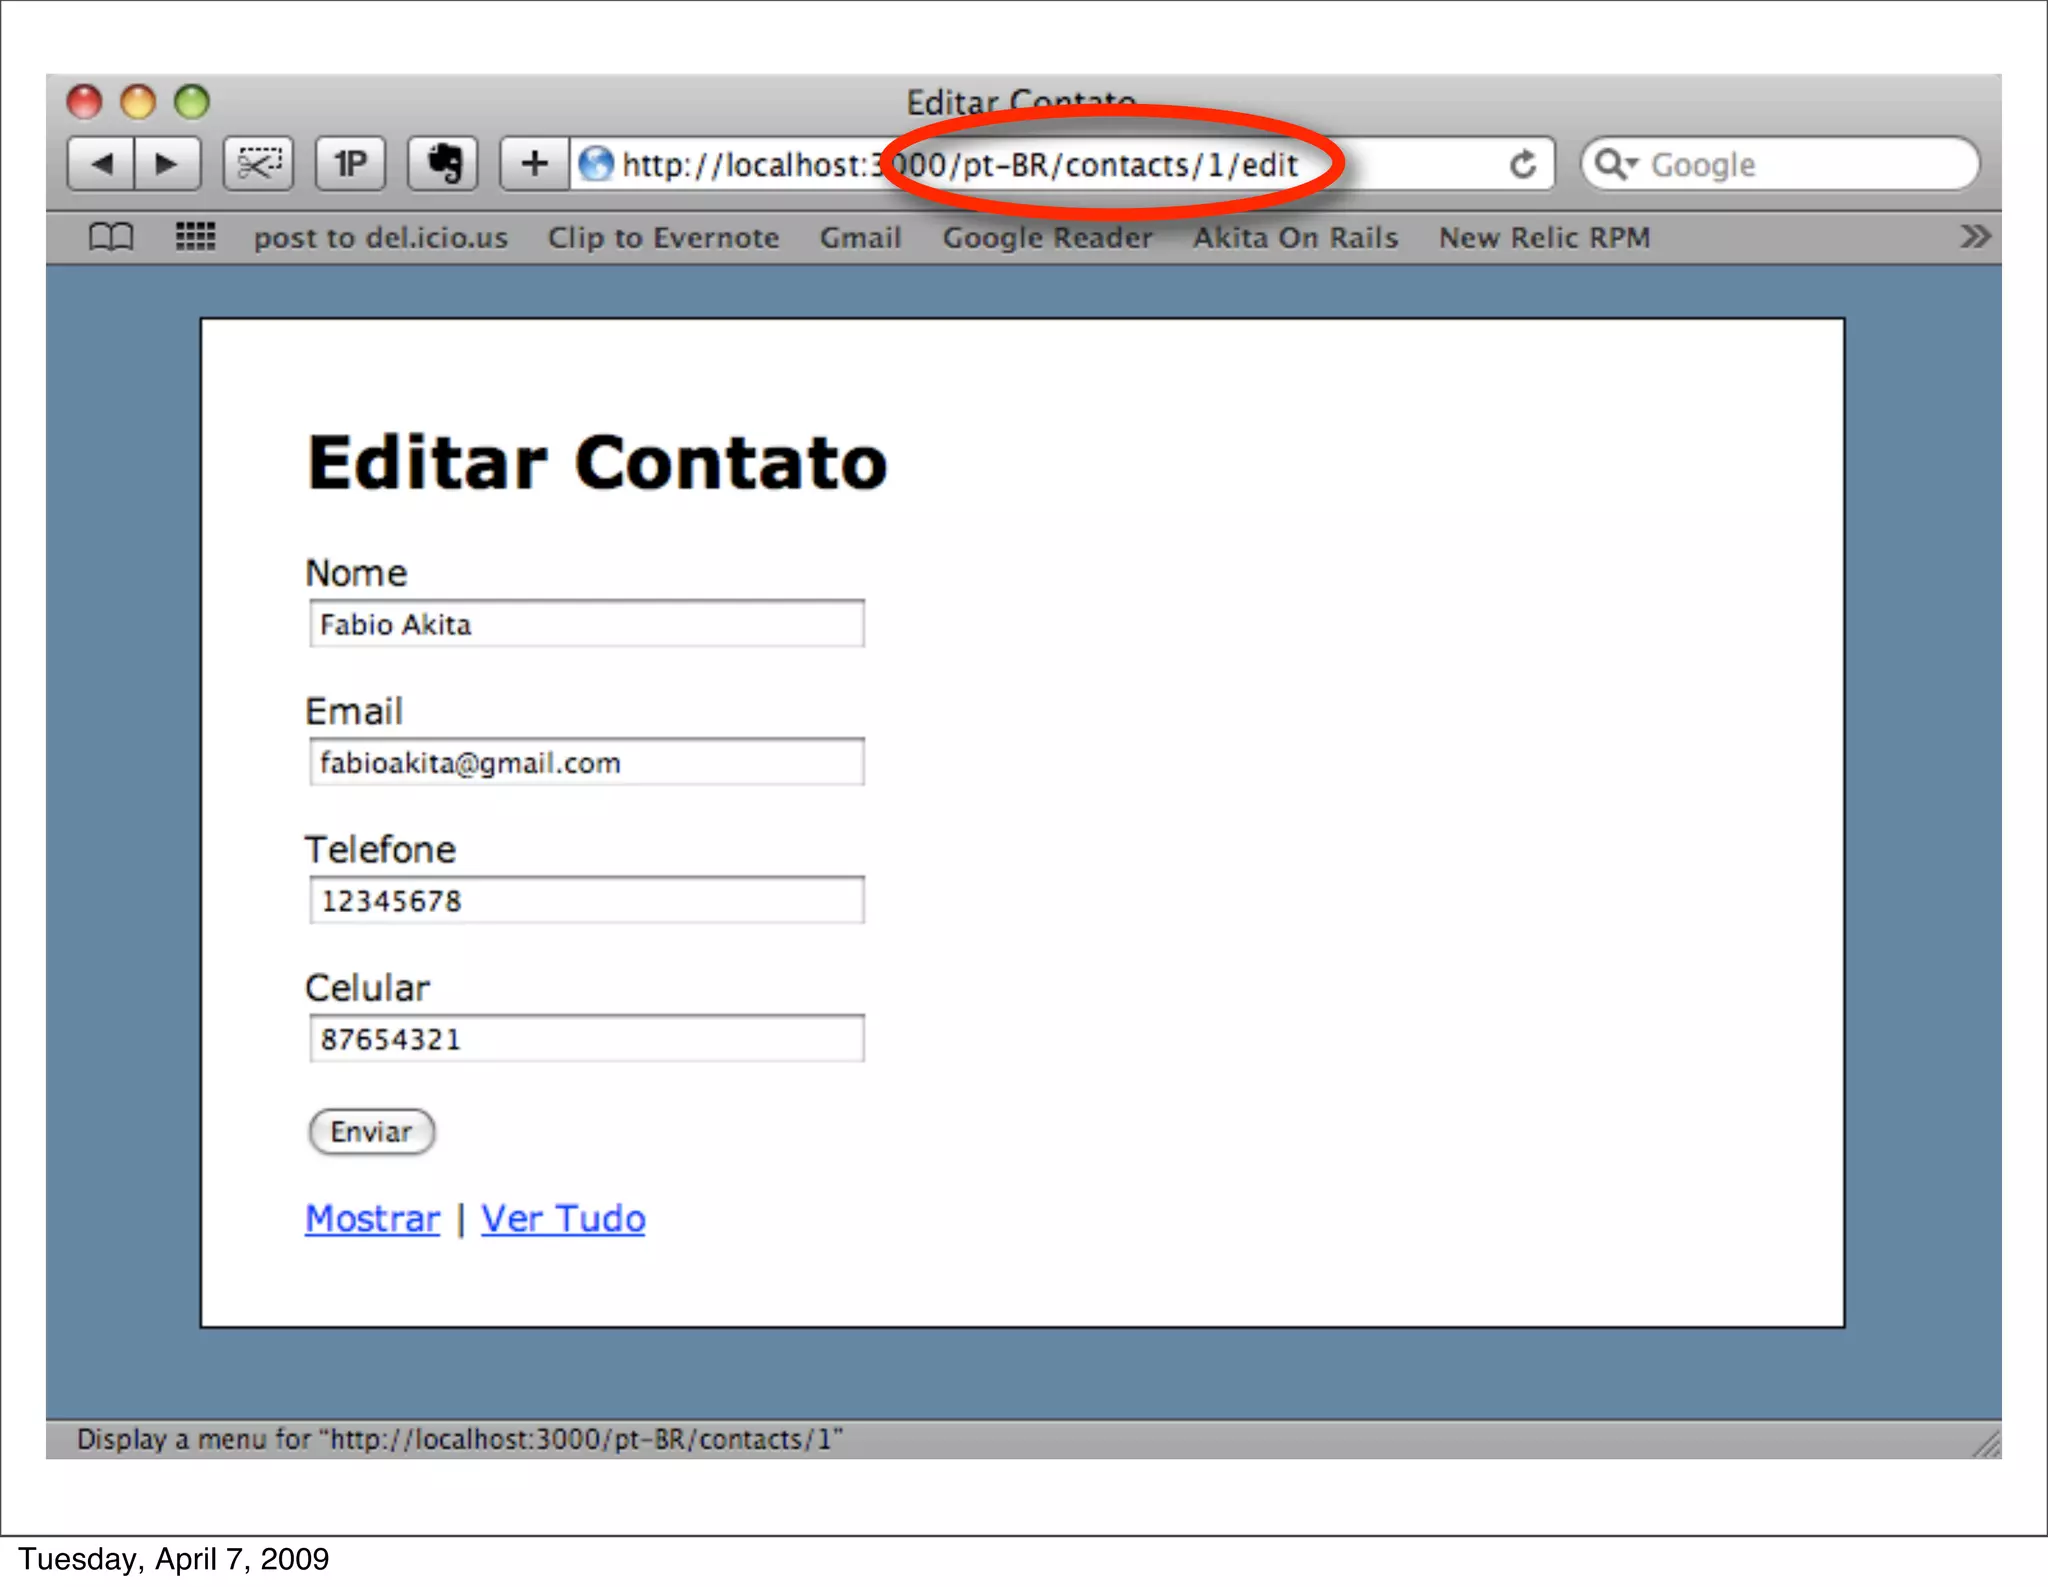Click the globe site icon in address bar
The height and width of the screenshot is (1587, 2048).
[x=597, y=164]
